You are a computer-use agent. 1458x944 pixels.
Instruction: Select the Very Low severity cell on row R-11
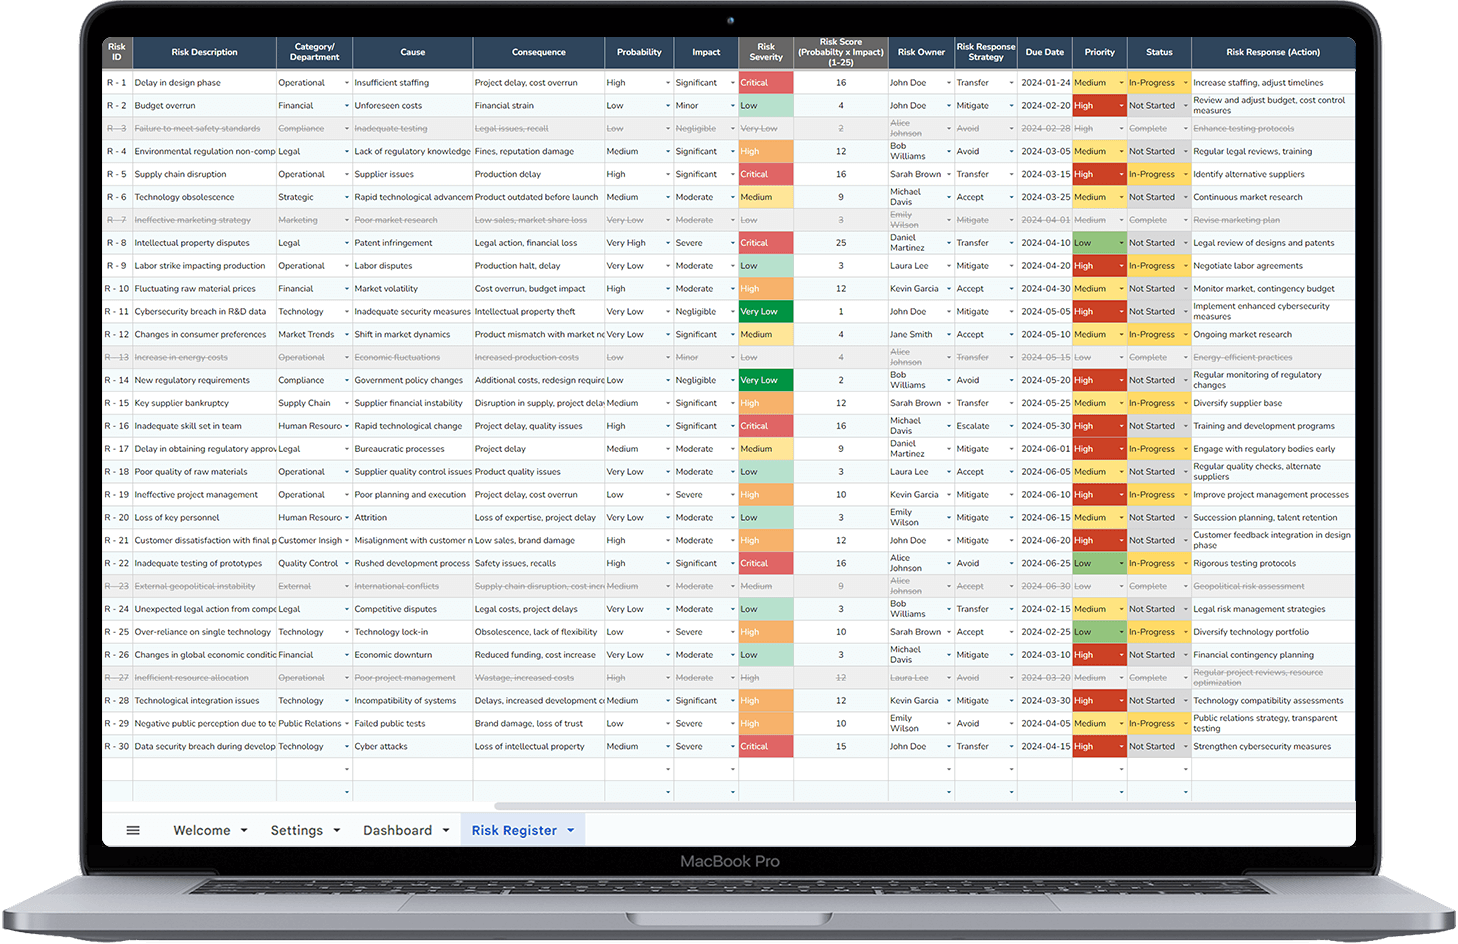pyautogui.click(x=765, y=311)
